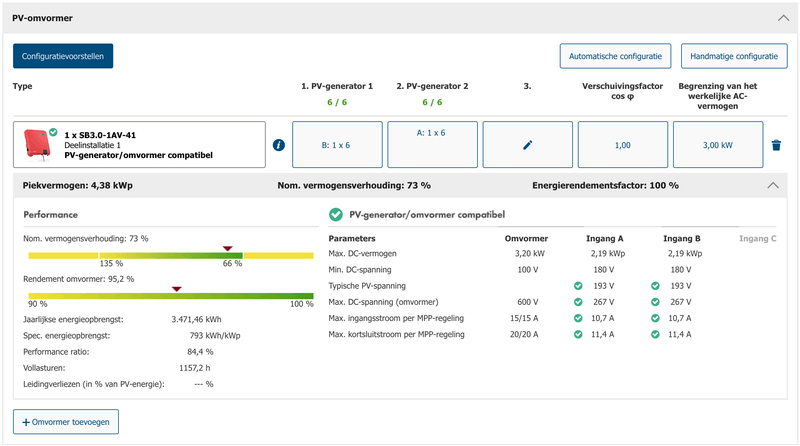Select the B: 1 x 6 generator box
The width and height of the screenshot is (800, 446).
tap(335, 145)
